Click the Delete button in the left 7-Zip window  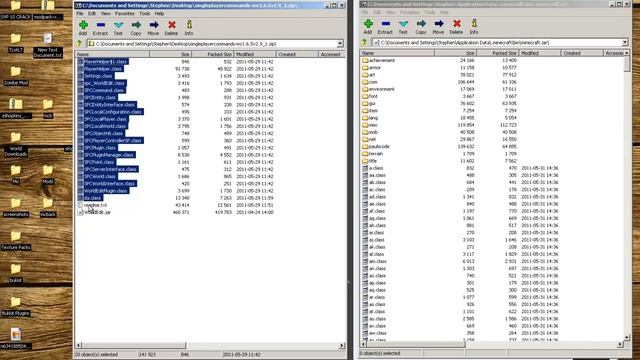click(171, 28)
